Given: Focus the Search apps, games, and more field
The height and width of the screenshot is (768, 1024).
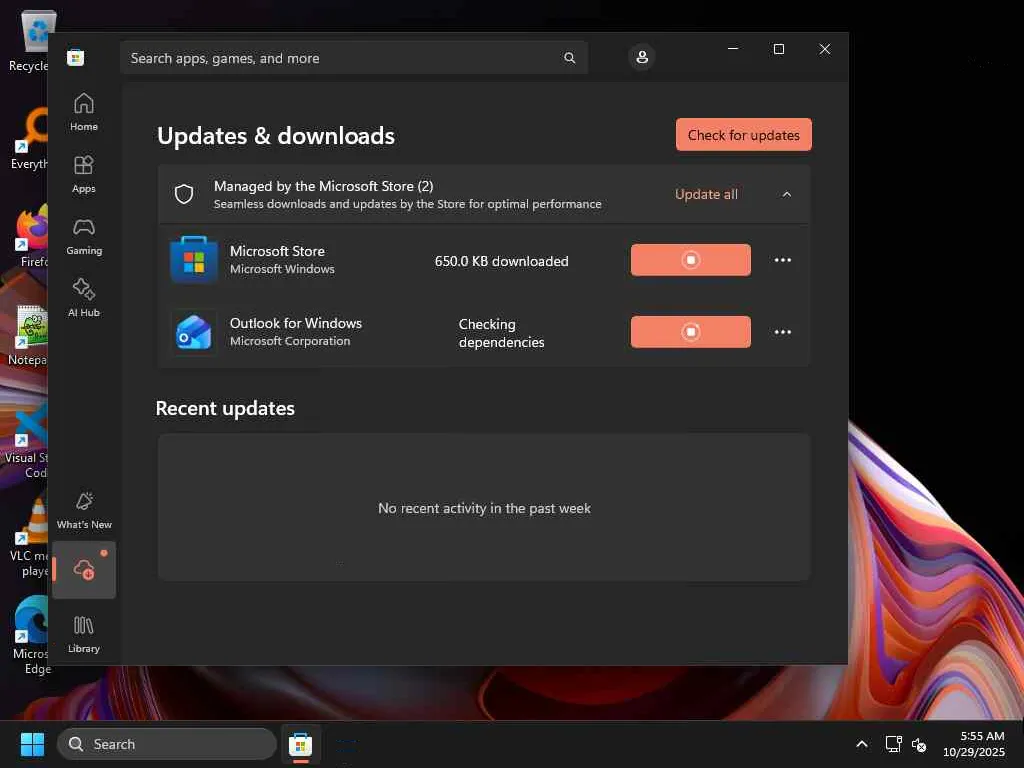Looking at the screenshot, I should tap(353, 58).
